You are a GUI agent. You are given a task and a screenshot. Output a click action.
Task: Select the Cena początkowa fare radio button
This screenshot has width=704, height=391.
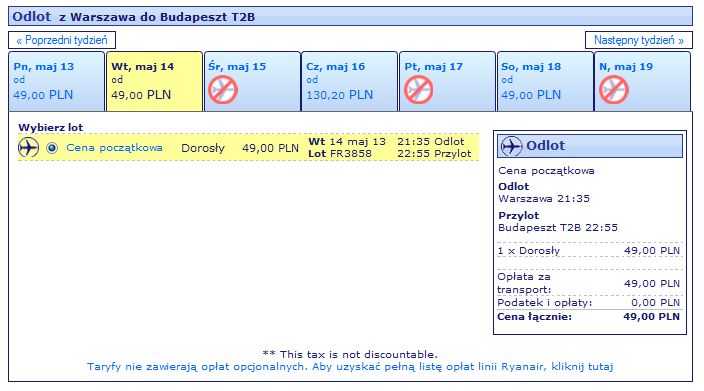pyautogui.click(x=52, y=148)
